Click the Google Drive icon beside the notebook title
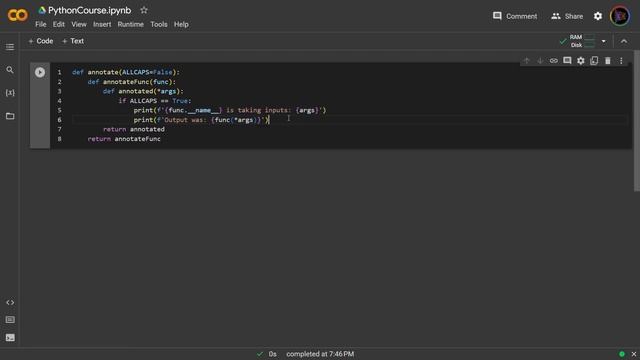This screenshot has height=360, width=640. [x=42, y=10]
